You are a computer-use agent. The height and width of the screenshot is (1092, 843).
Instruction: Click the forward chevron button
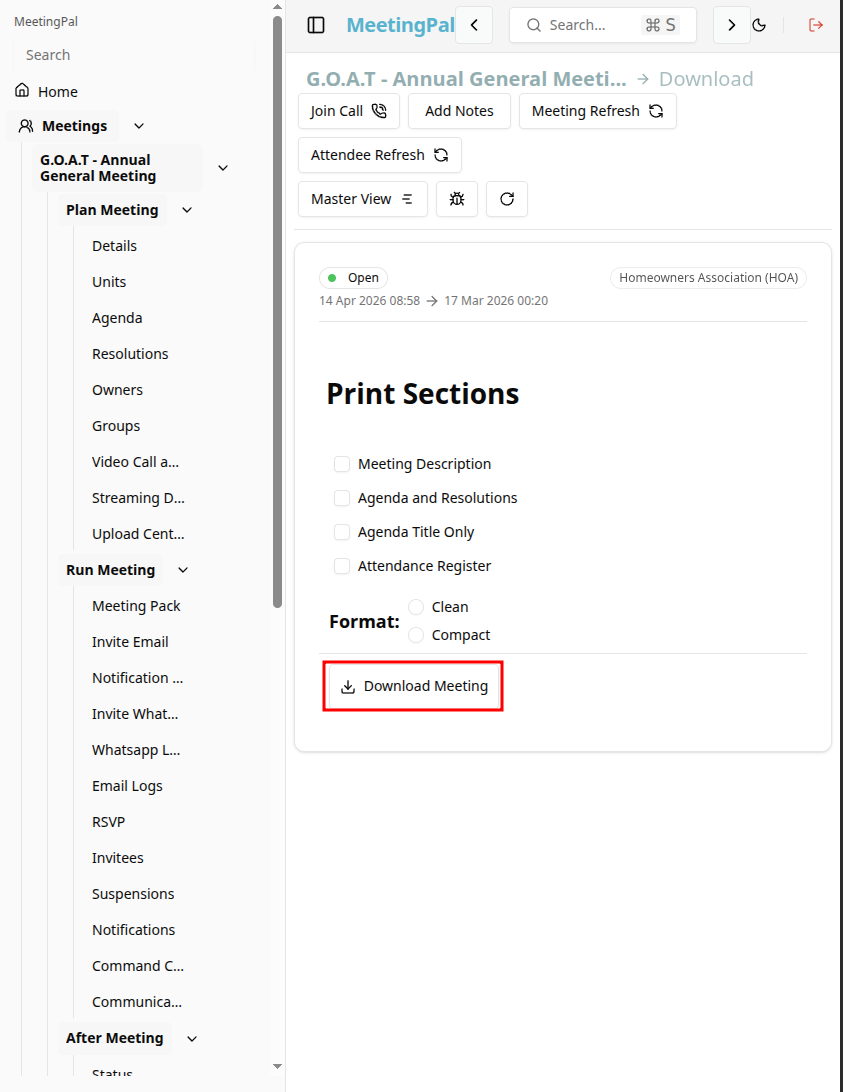click(732, 25)
